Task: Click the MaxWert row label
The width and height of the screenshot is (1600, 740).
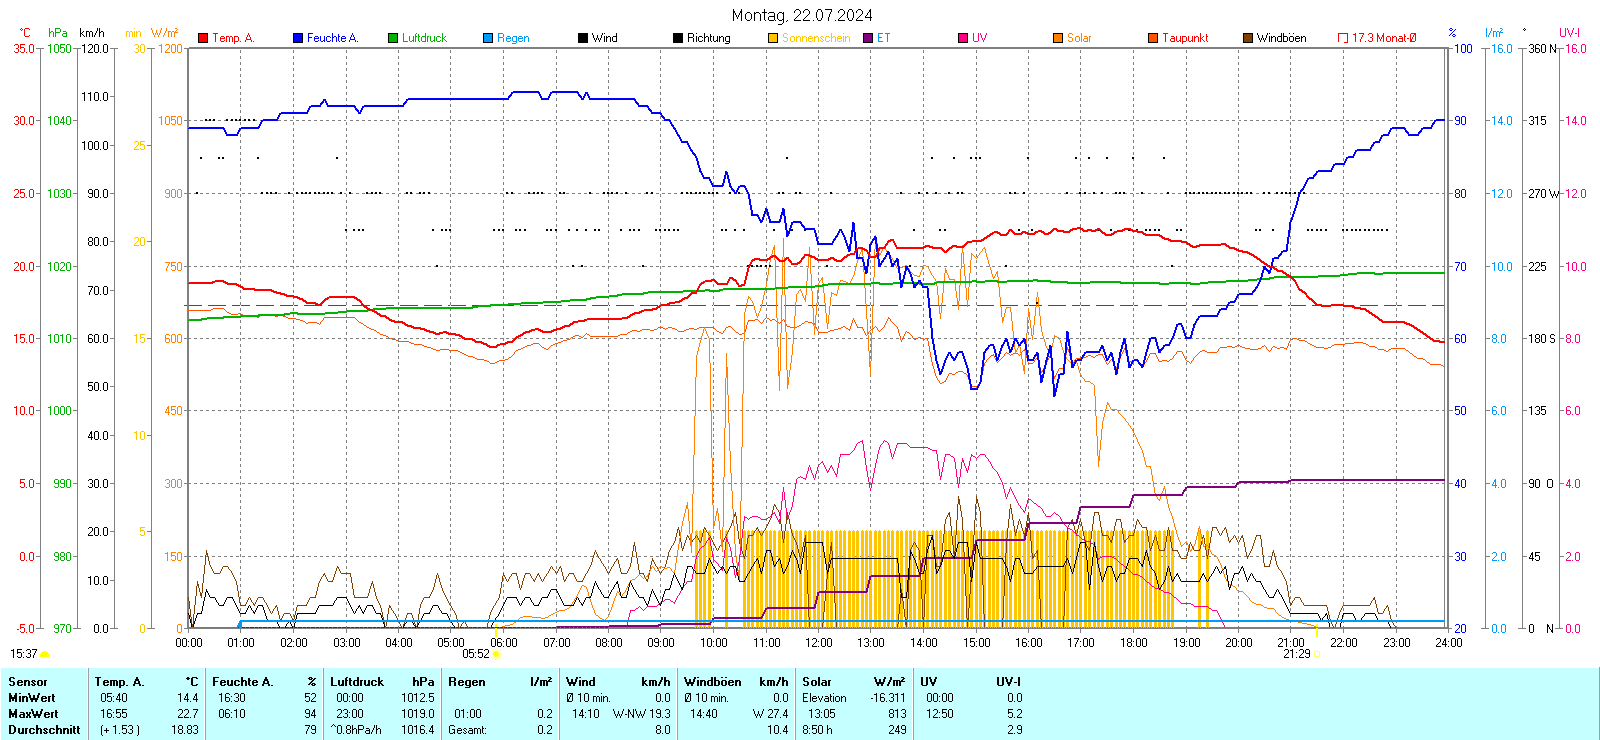Action: click(x=33, y=714)
